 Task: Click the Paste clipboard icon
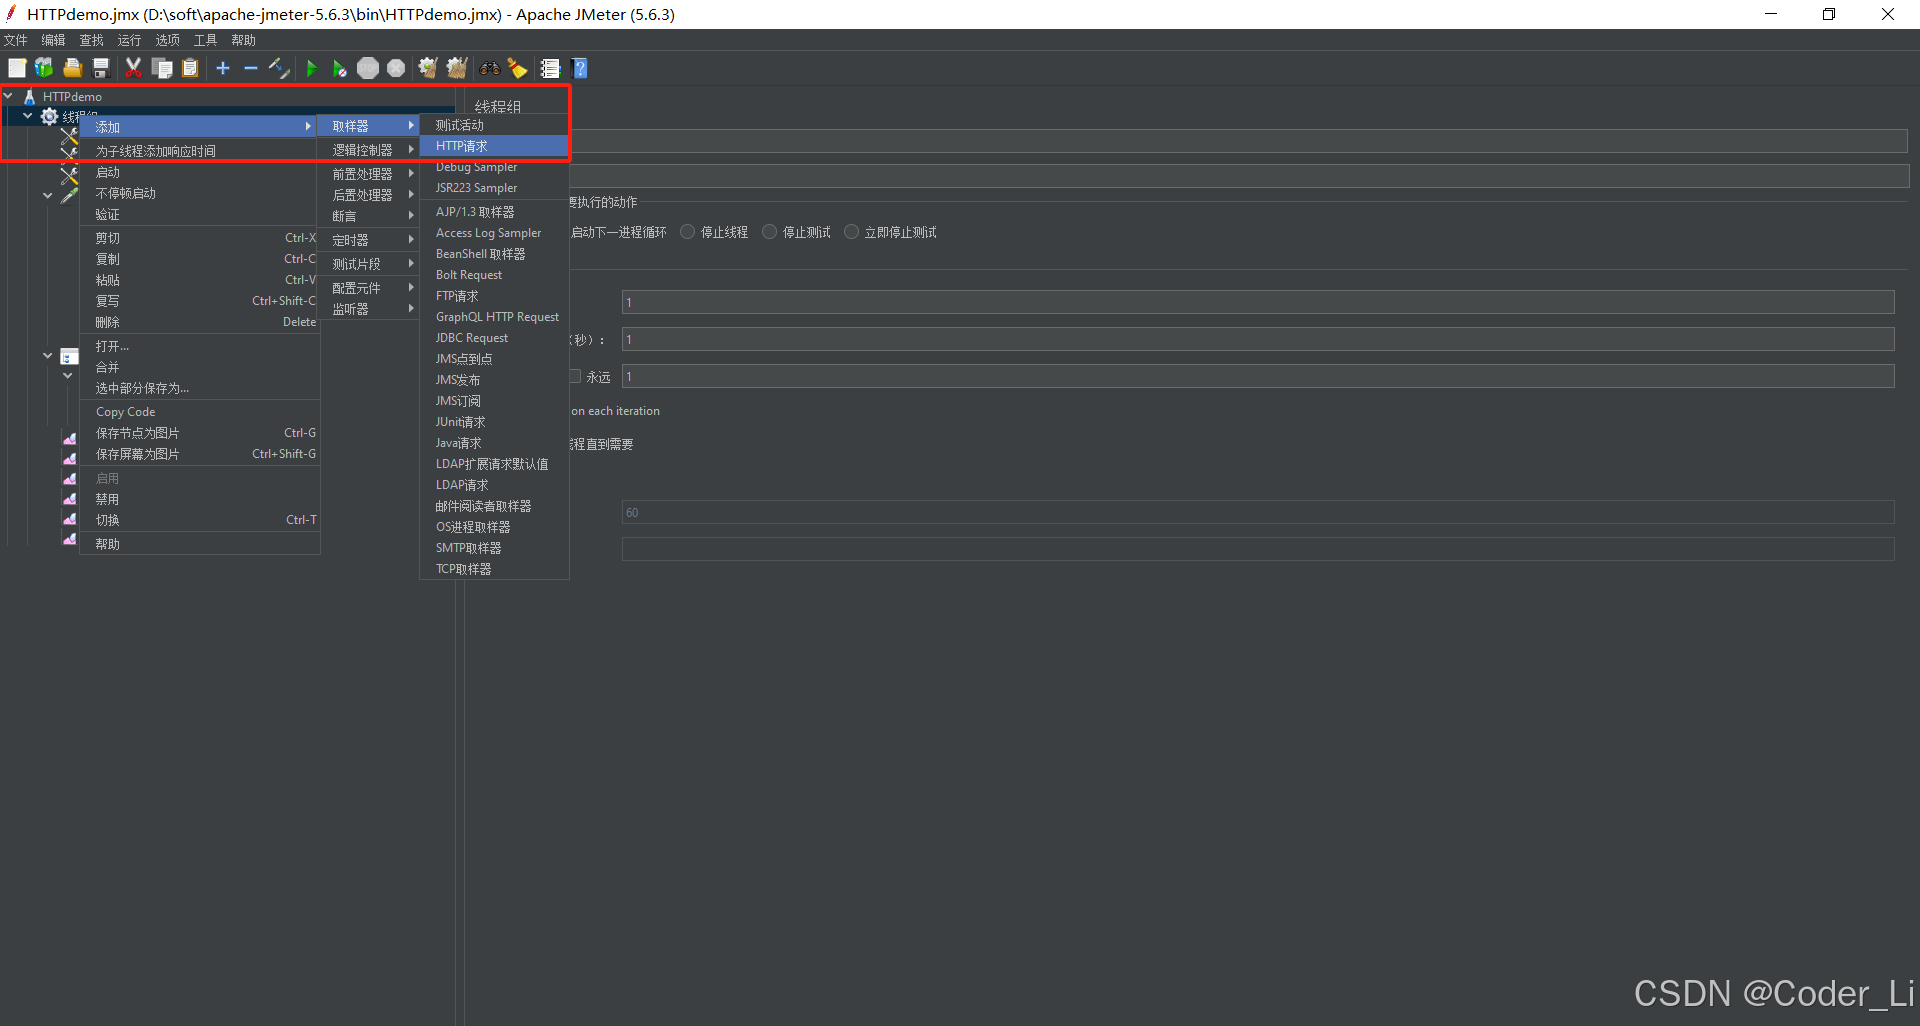(190, 68)
